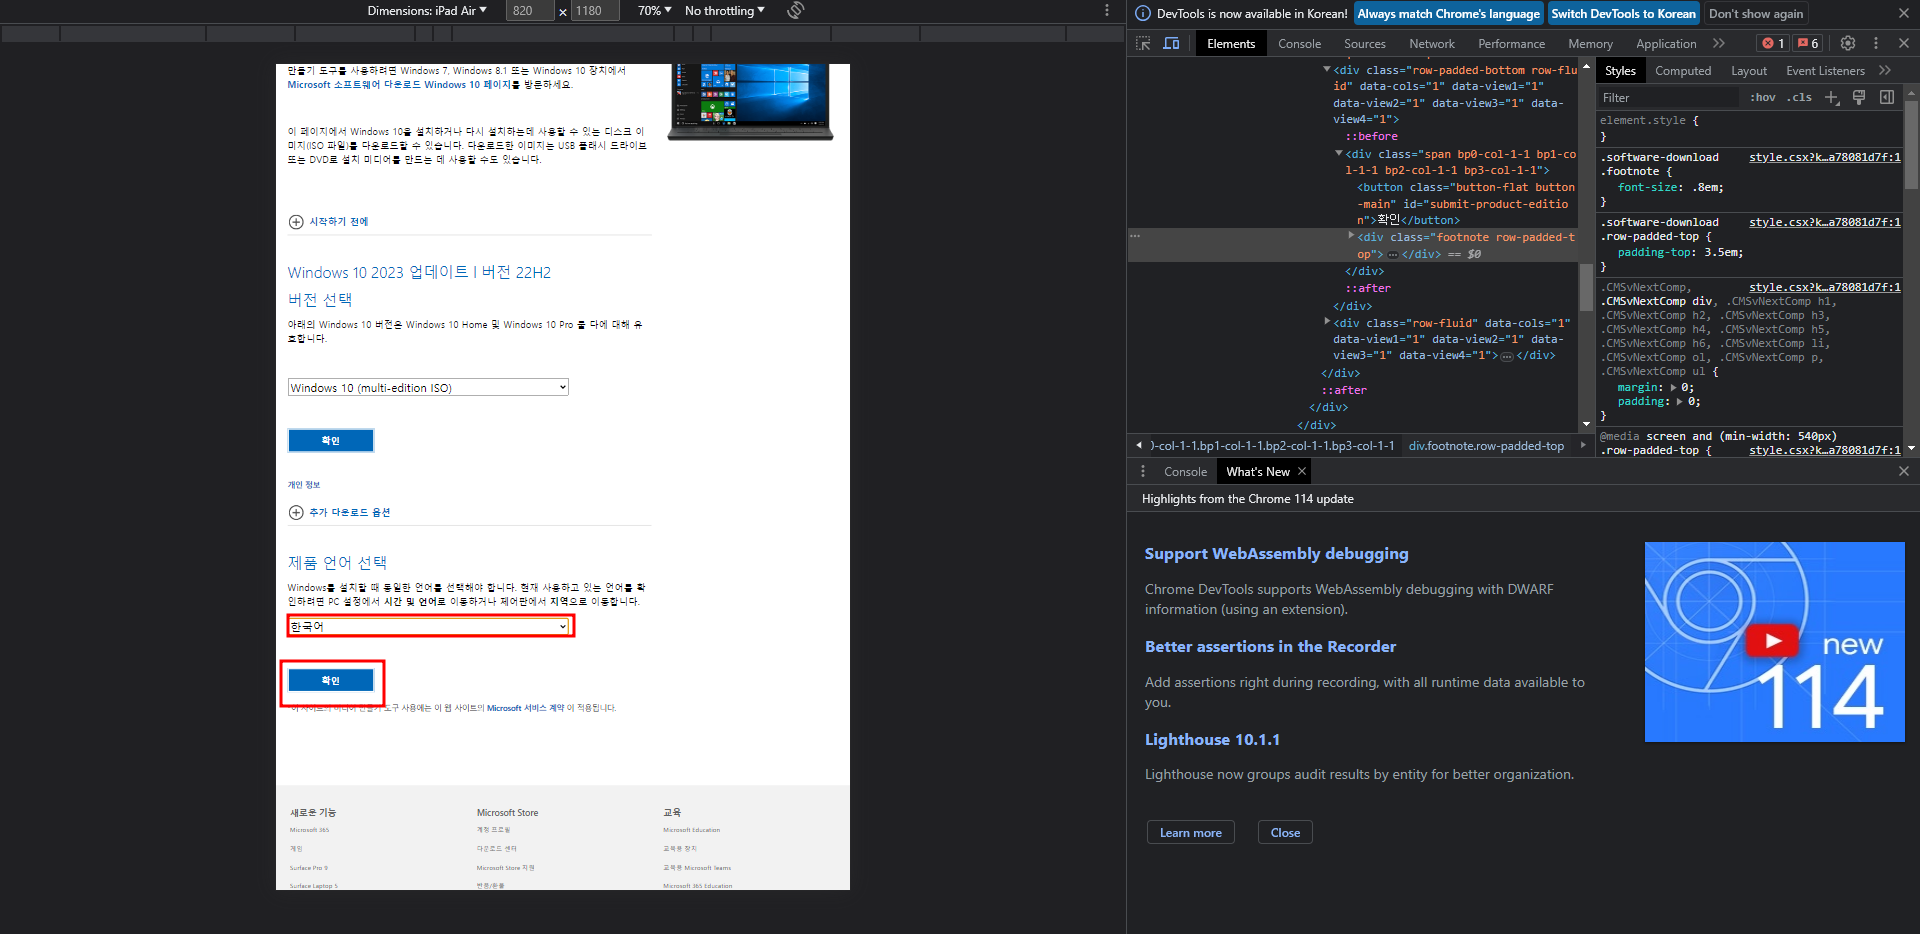The height and width of the screenshot is (934, 1920).
Task: Show more Styles pane tabs chevron
Action: tap(1885, 70)
